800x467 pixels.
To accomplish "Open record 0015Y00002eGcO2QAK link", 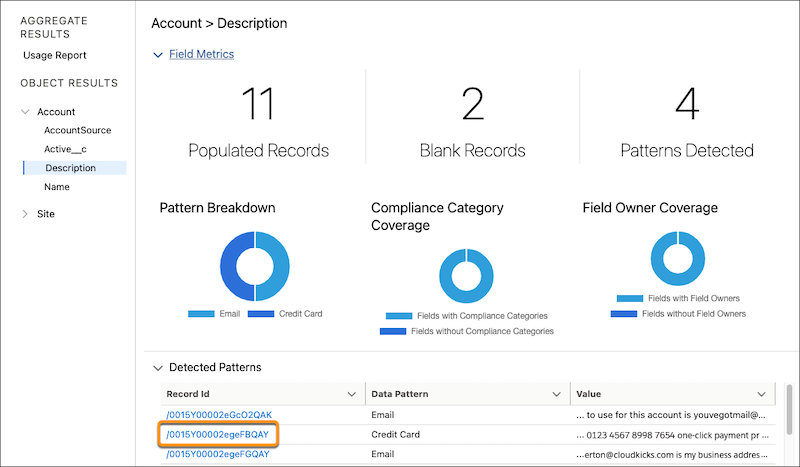I will [219, 415].
